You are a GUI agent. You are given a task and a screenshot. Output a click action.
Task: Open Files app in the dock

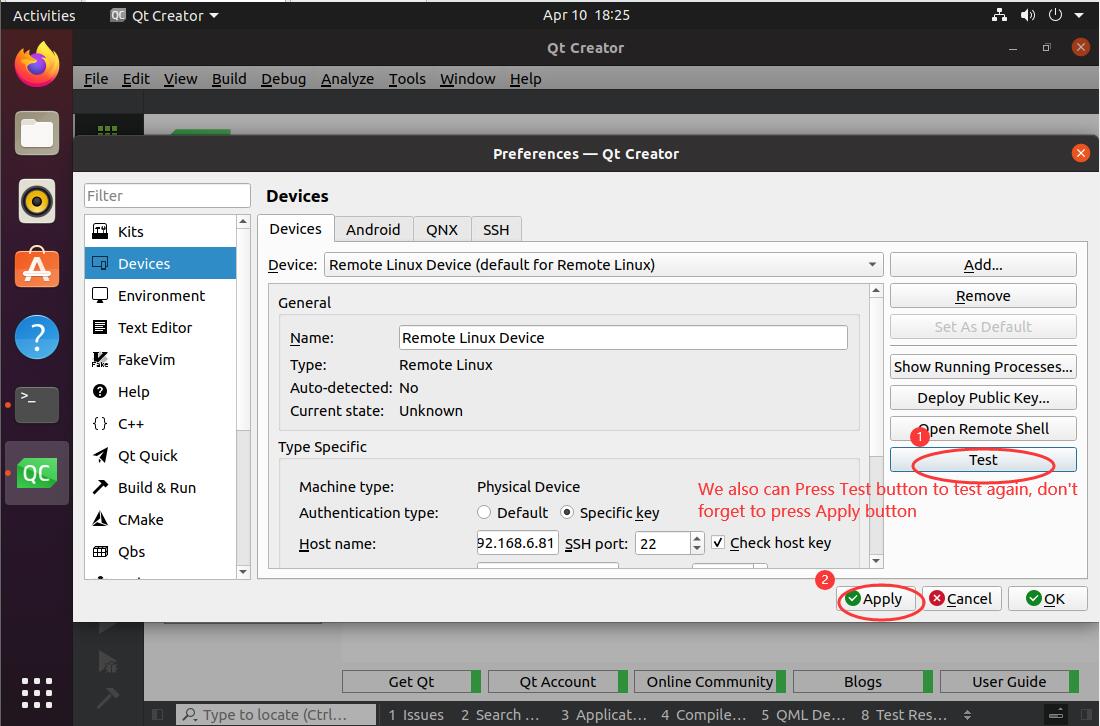pyautogui.click(x=36, y=133)
